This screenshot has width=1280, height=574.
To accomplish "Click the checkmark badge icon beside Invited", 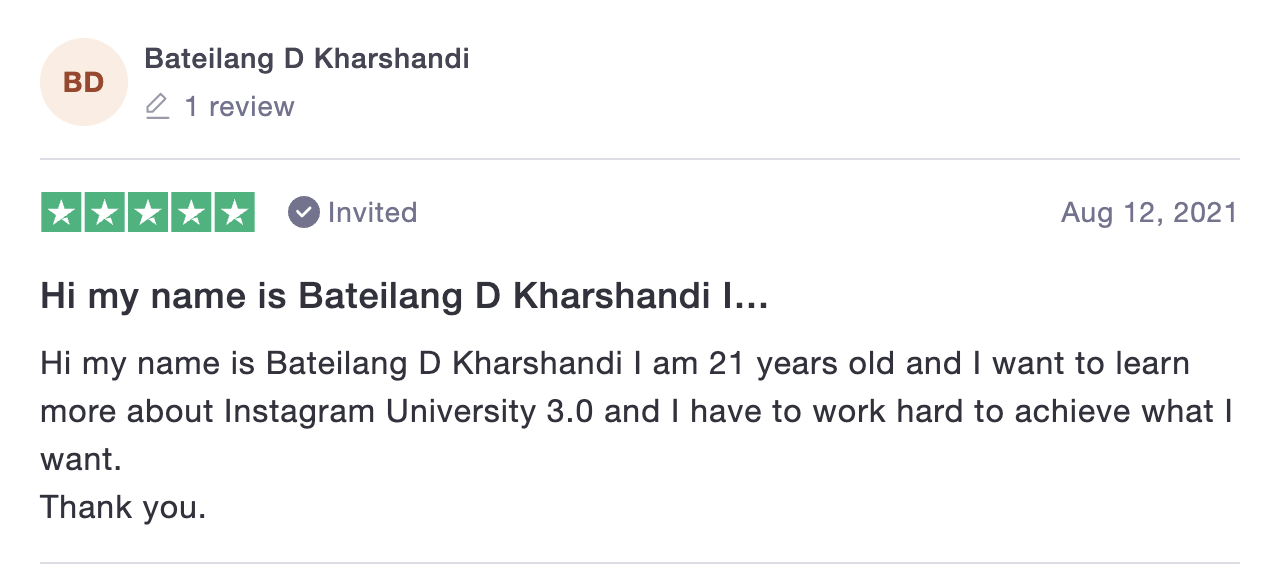I will pos(303,212).
